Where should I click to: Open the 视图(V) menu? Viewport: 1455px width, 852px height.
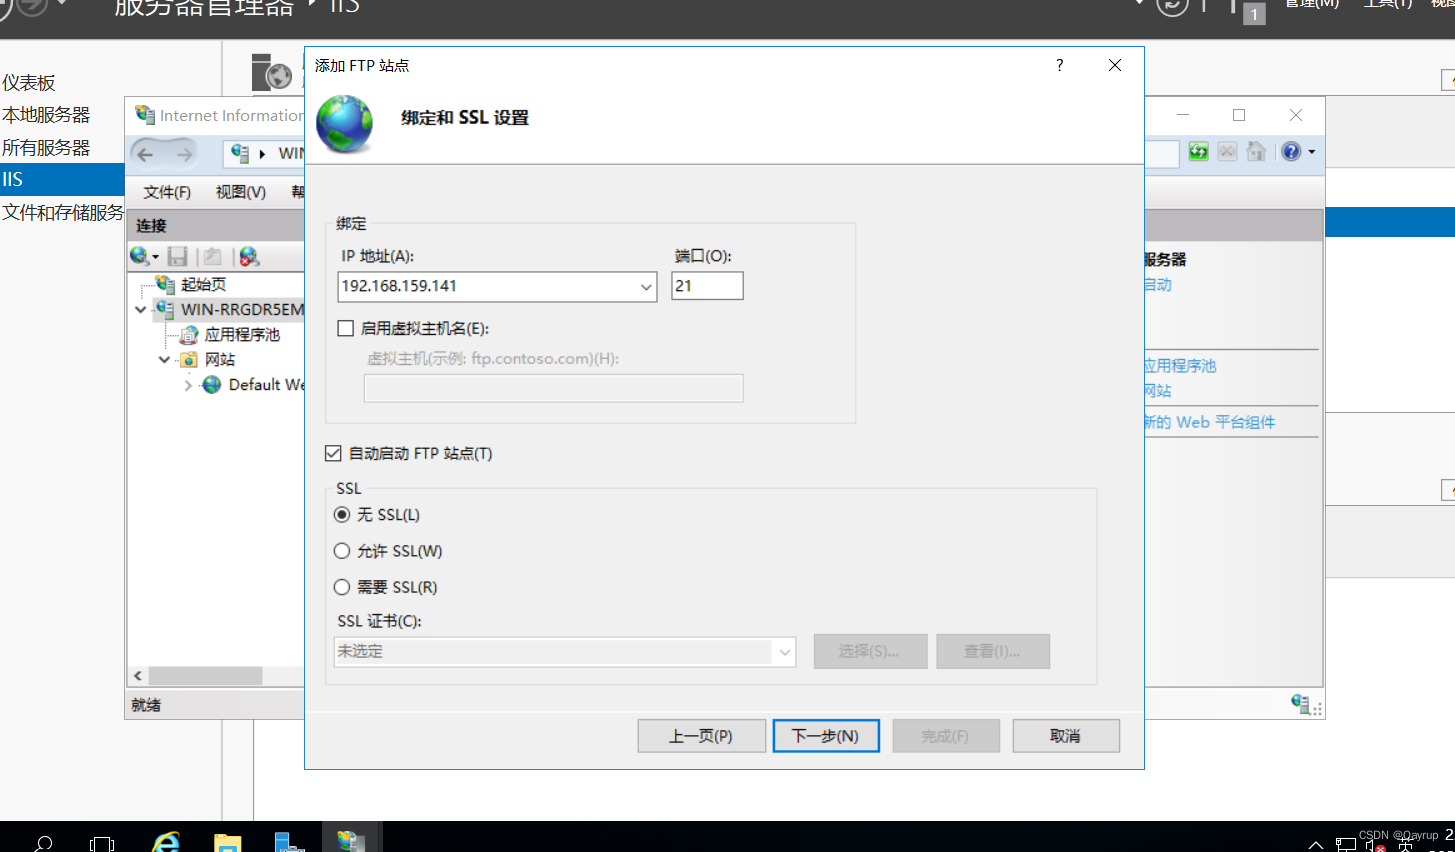241,192
